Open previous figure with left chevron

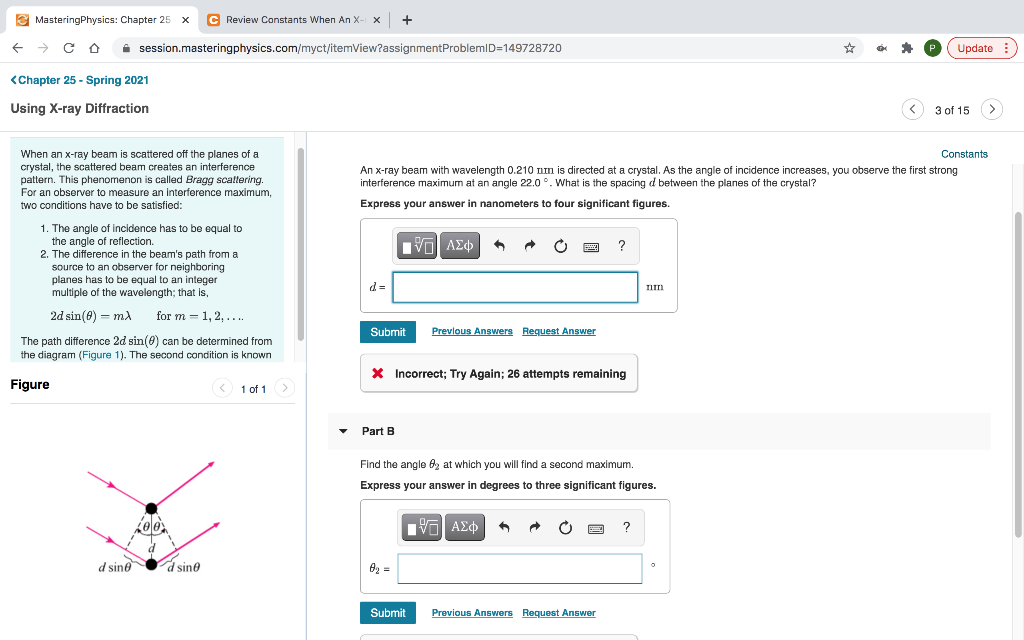click(x=222, y=387)
